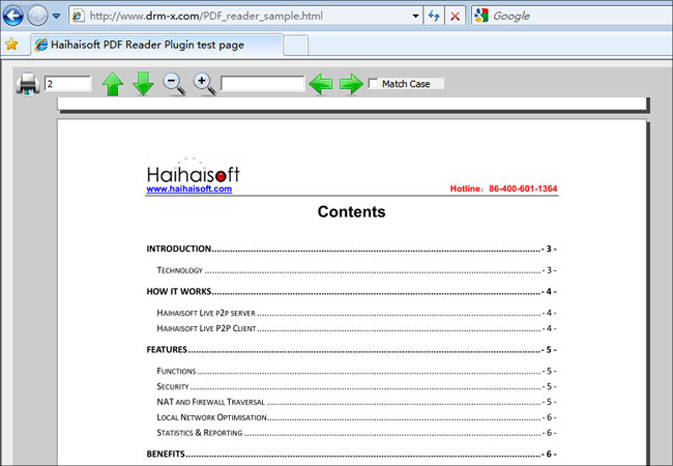Open the HOW IT WORKS contents entry
Viewport: 673px width, 466px height.
tap(352, 291)
